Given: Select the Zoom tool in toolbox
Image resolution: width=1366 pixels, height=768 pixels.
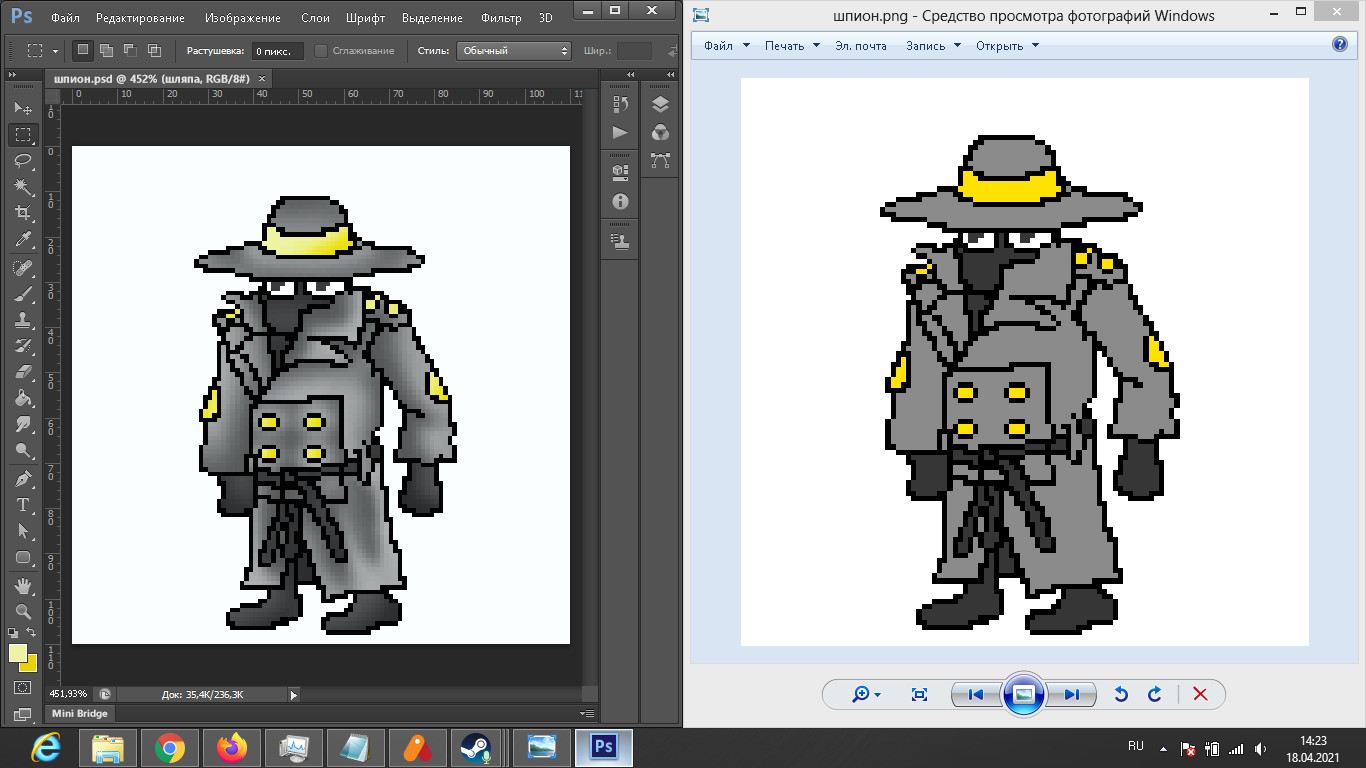Looking at the screenshot, I should tap(23, 611).
